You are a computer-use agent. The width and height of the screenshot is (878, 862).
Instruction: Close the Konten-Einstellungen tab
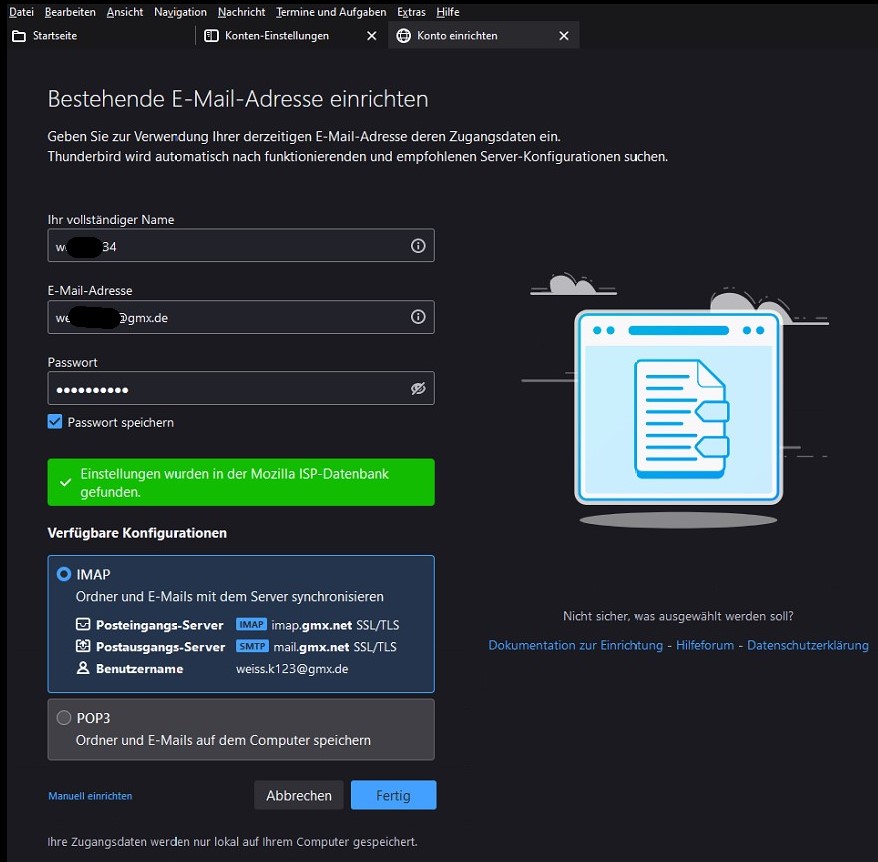point(372,36)
